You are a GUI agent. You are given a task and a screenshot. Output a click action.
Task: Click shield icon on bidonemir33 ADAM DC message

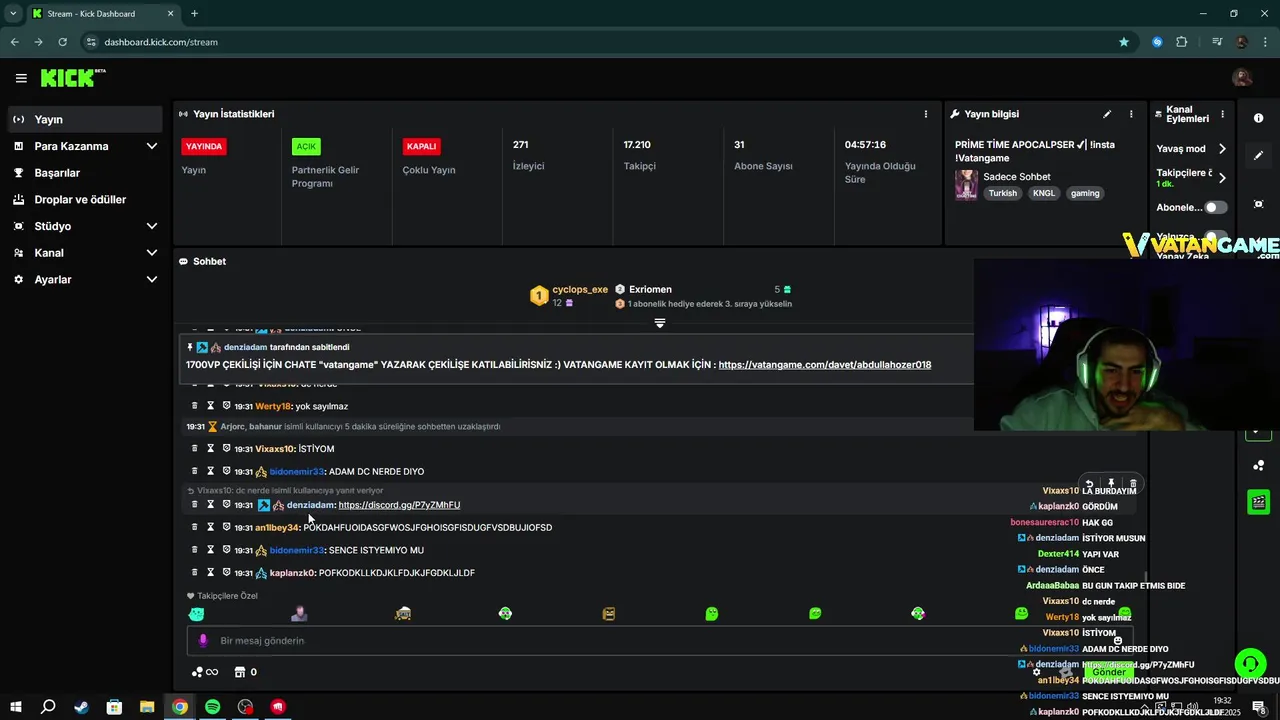point(227,471)
